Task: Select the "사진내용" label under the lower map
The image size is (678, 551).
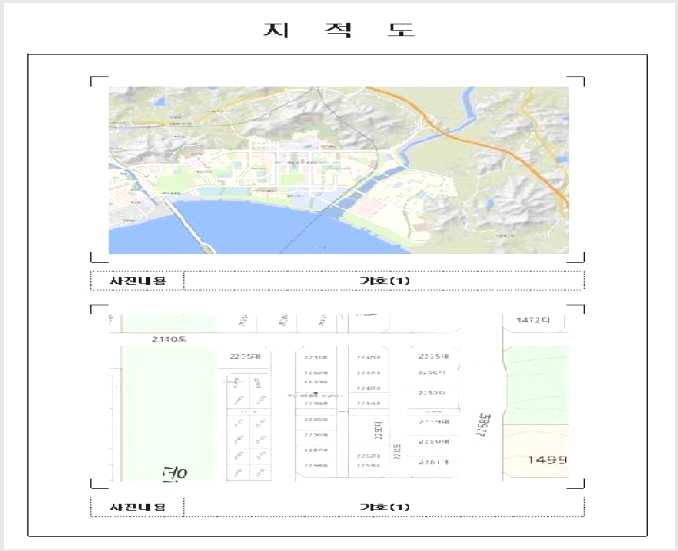Action: [x=138, y=507]
